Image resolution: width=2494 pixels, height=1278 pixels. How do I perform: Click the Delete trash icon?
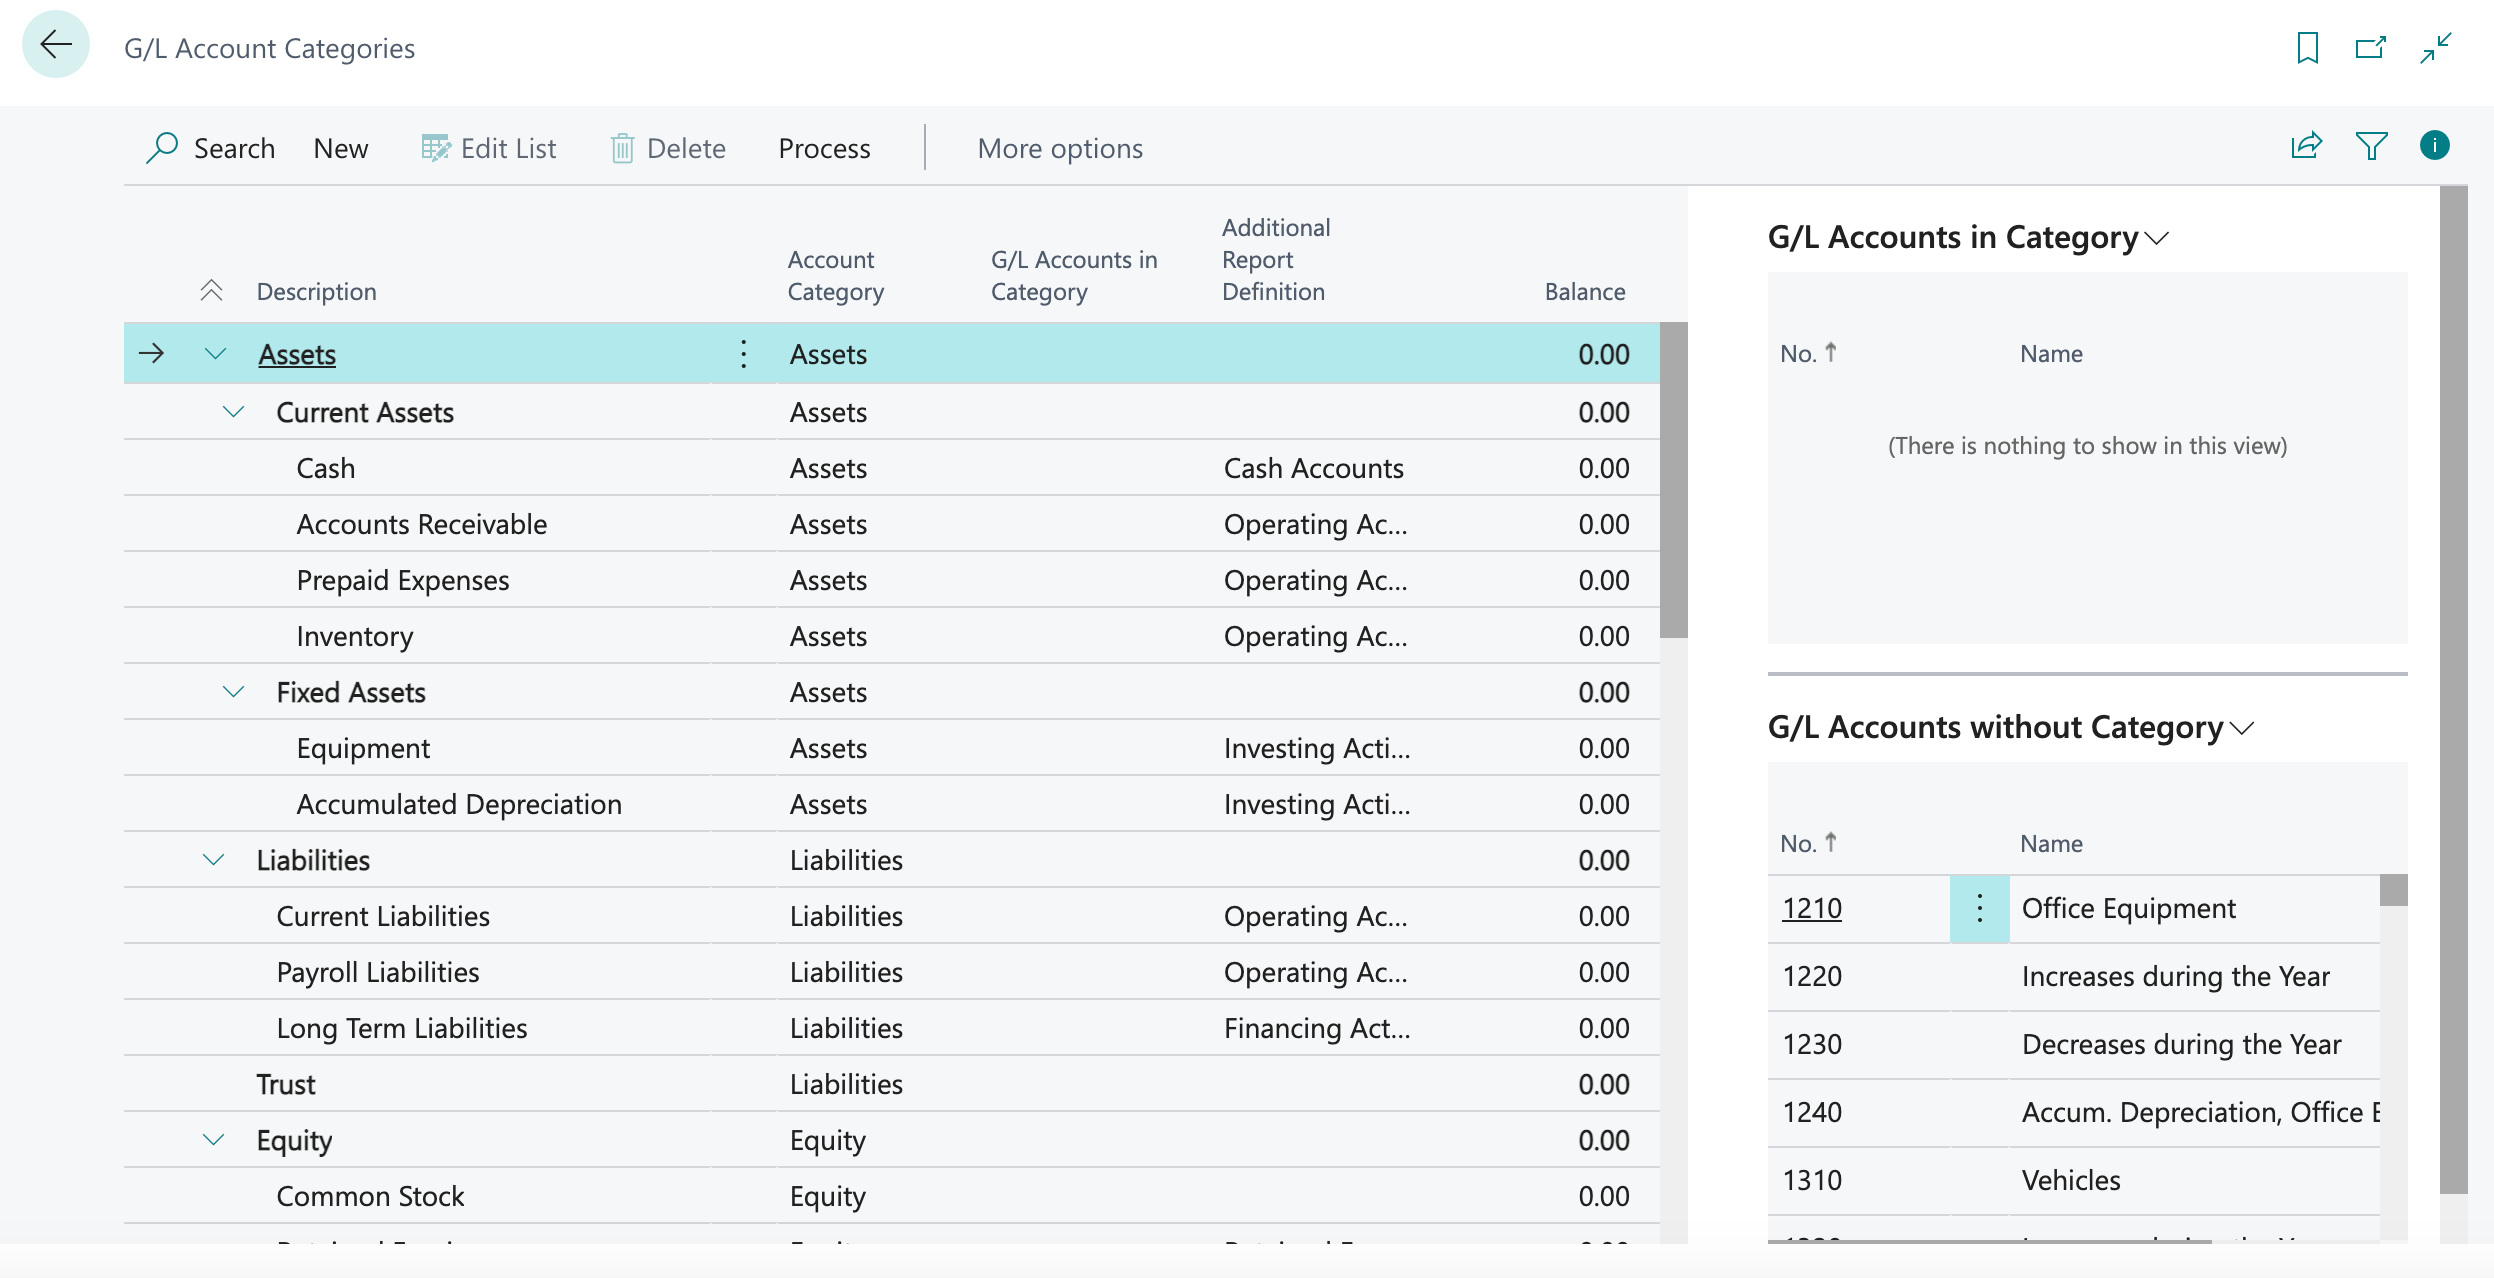point(622,148)
